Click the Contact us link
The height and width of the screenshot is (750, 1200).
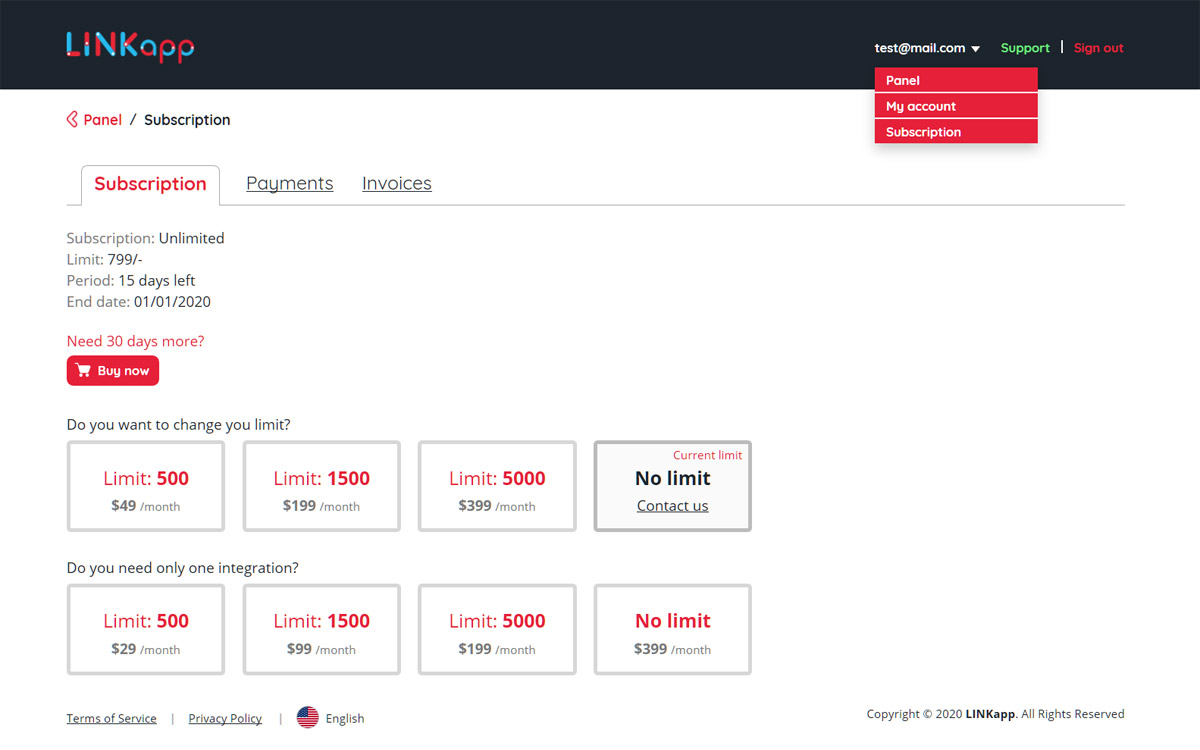[x=672, y=506]
